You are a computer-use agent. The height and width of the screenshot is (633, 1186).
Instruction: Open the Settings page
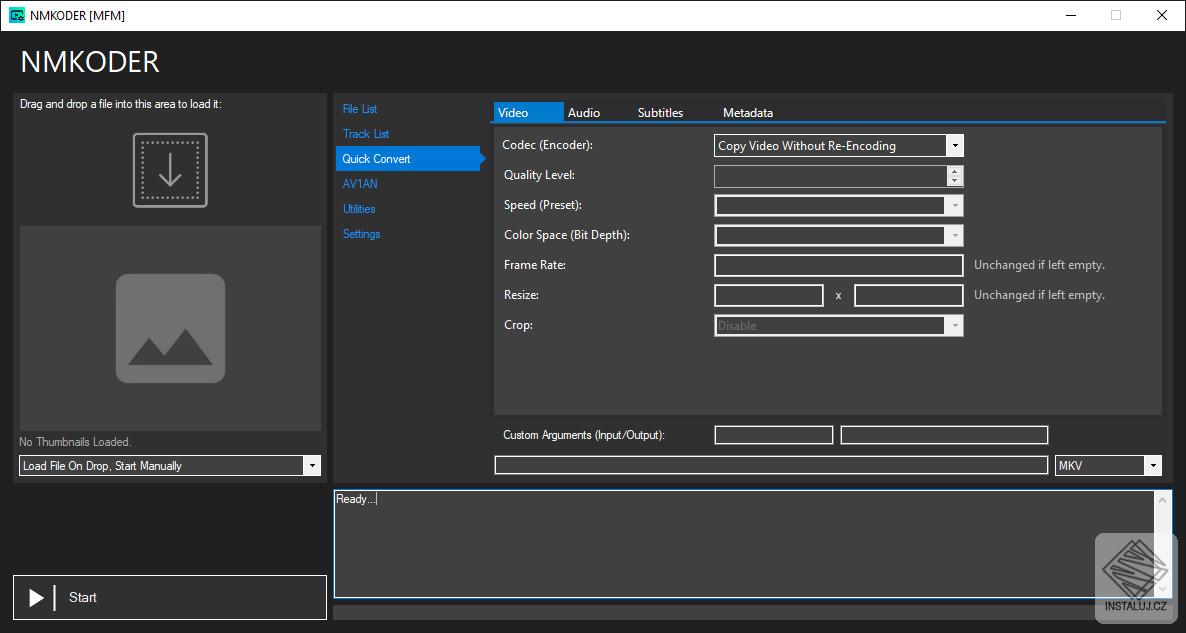pyautogui.click(x=362, y=234)
